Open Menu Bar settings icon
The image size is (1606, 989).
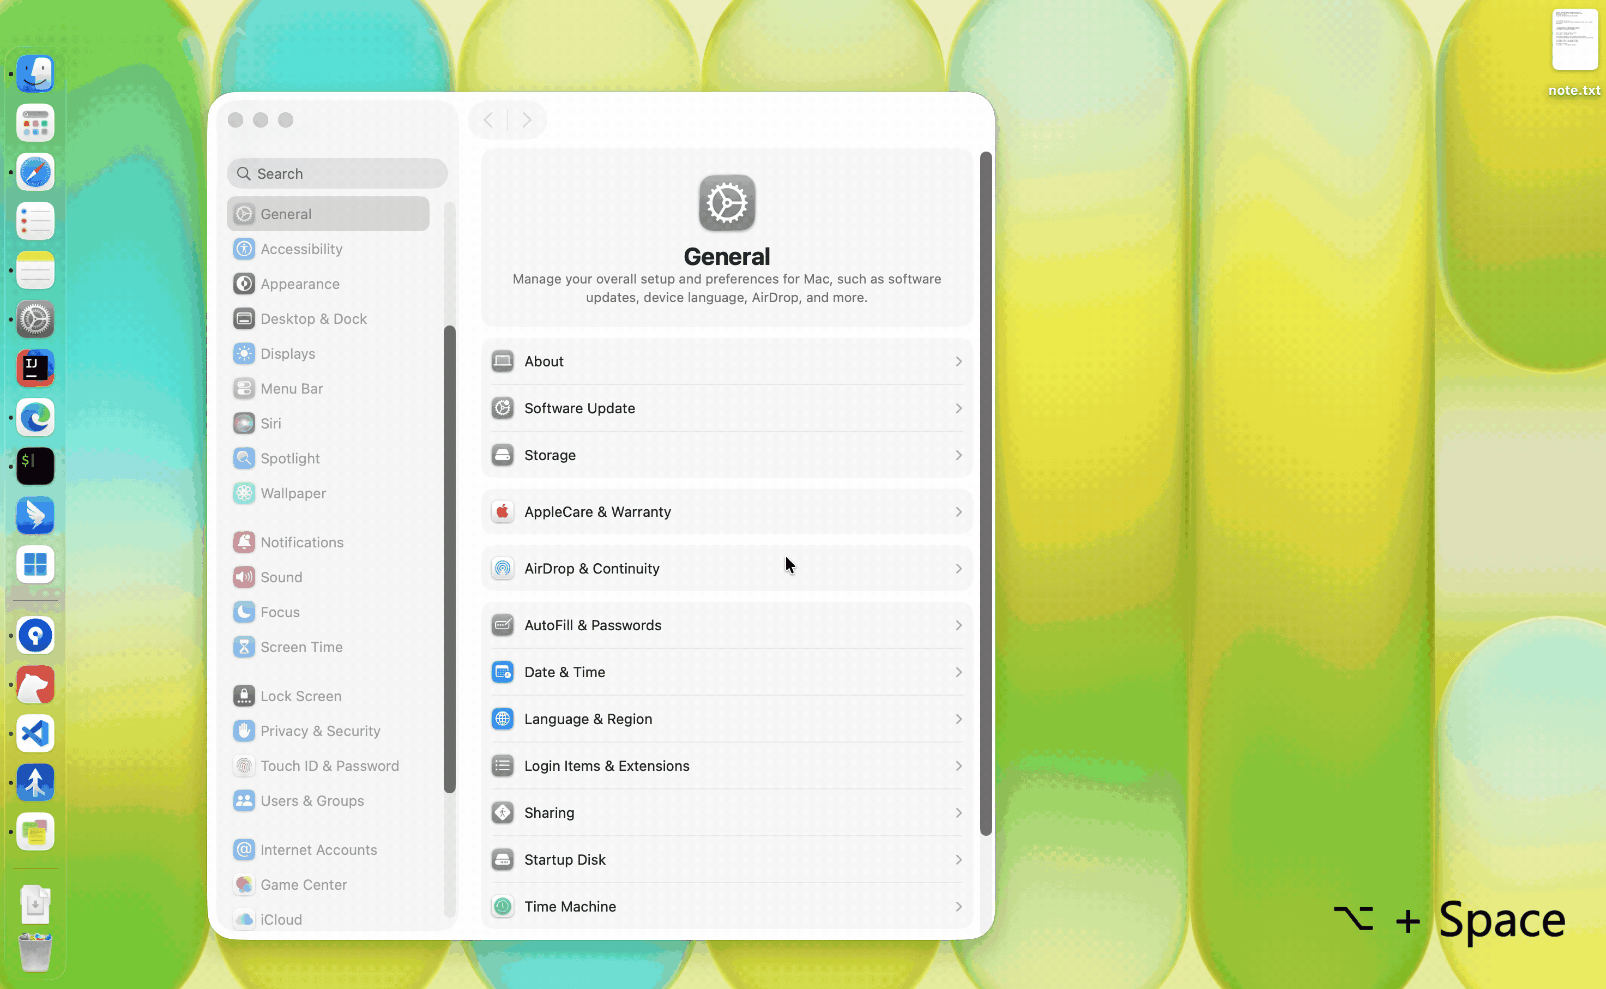click(x=244, y=389)
